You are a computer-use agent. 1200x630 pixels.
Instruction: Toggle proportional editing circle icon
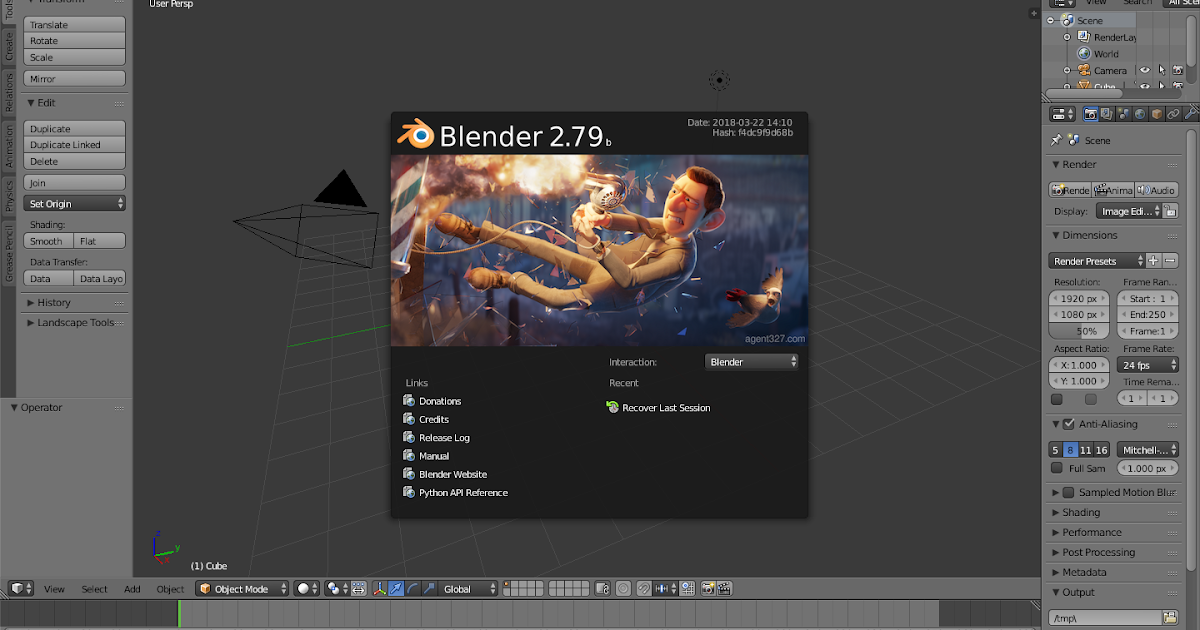pyautogui.click(x=623, y=589)
